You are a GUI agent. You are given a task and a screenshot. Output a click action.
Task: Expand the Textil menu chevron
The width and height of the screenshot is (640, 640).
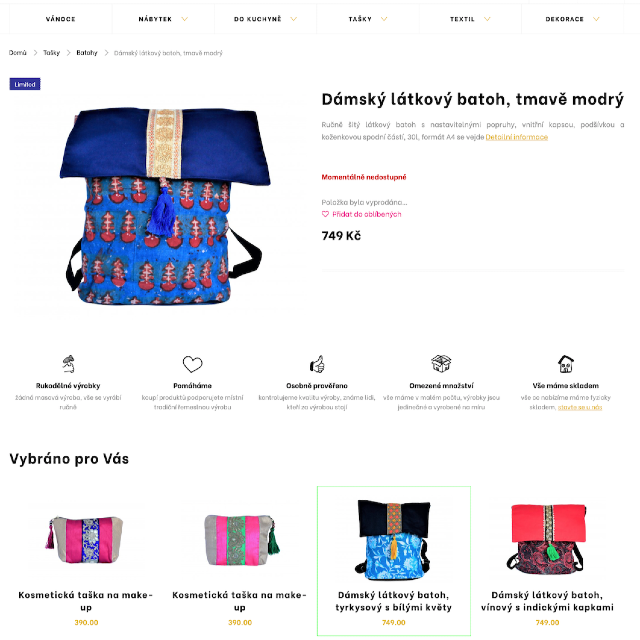(x=487, y=19)
